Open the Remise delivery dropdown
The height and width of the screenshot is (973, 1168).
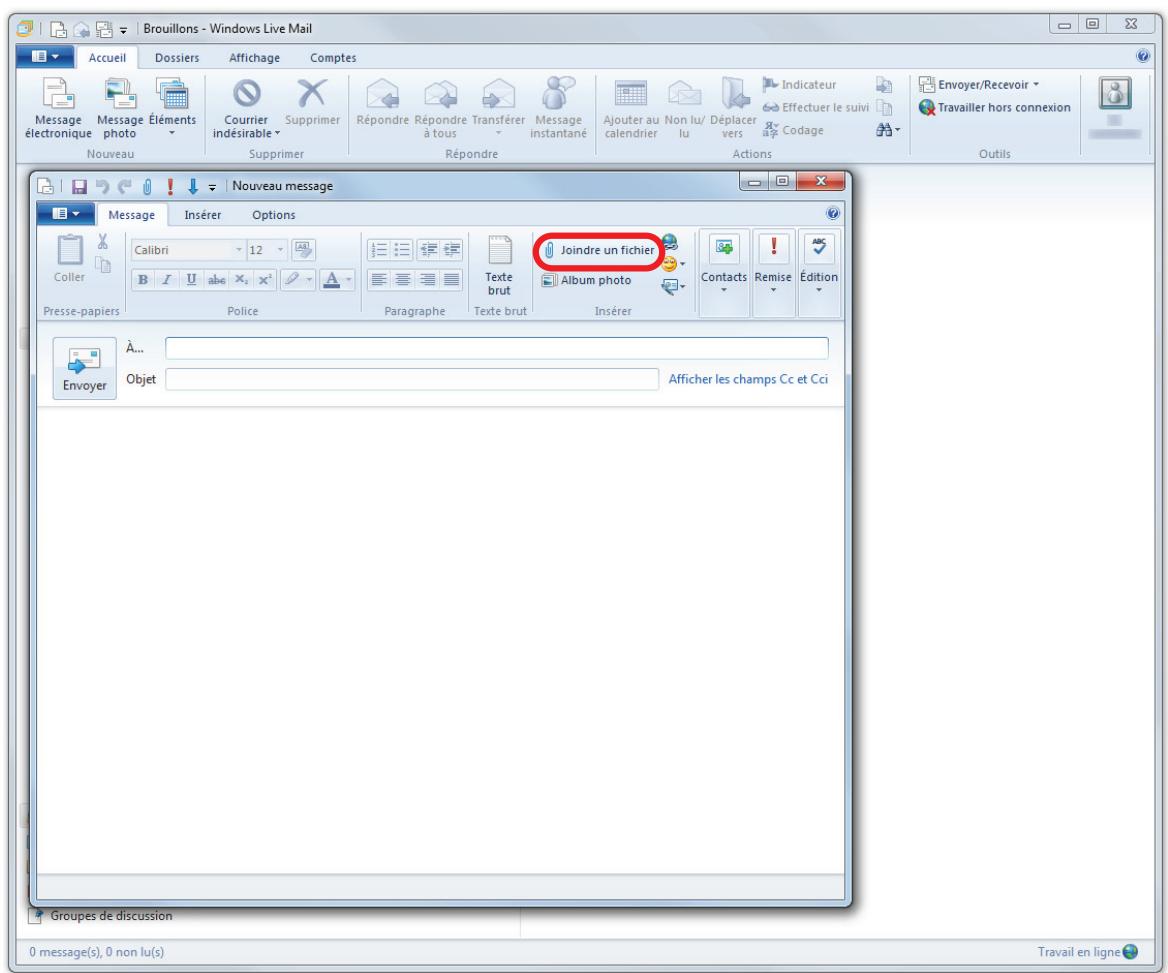pos(773,273)
